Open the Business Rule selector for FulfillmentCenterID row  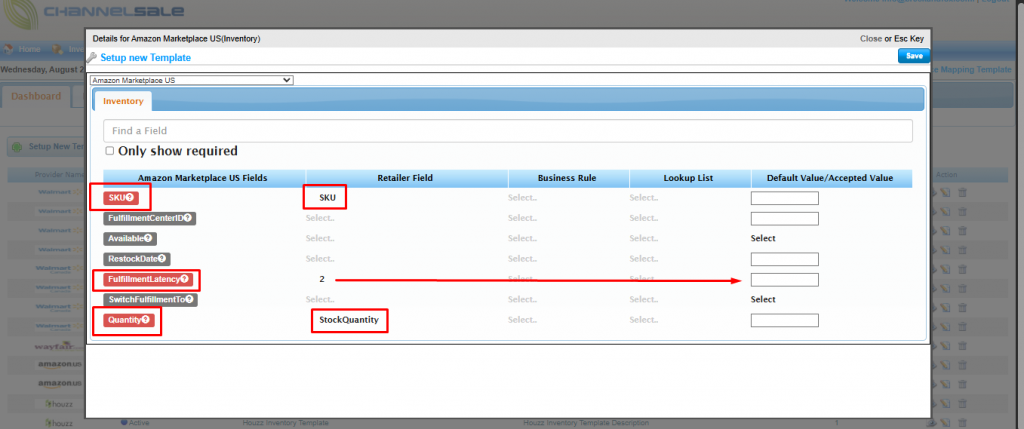(522, 218)
